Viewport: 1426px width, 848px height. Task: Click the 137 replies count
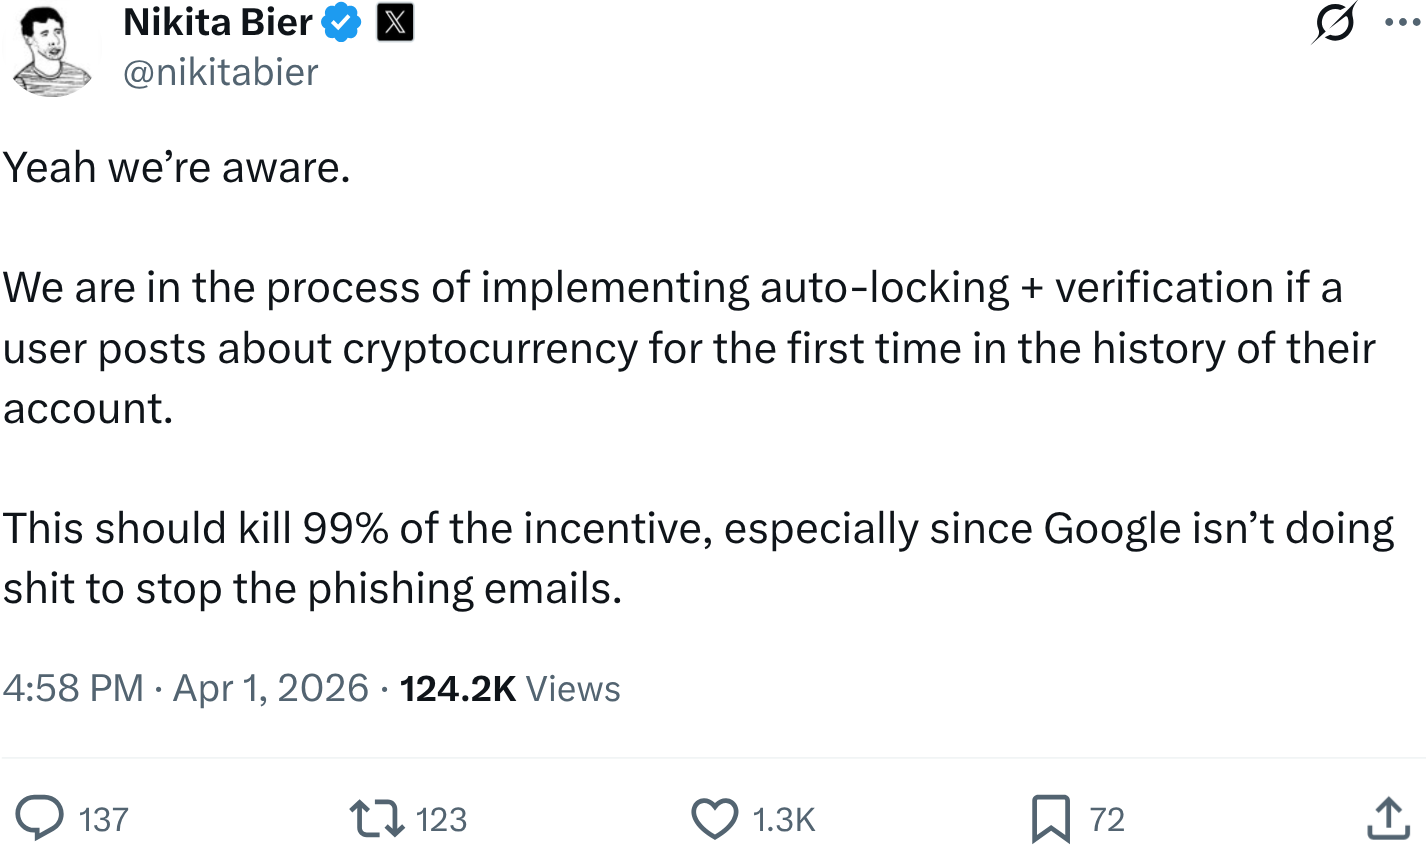coord(104,820)
